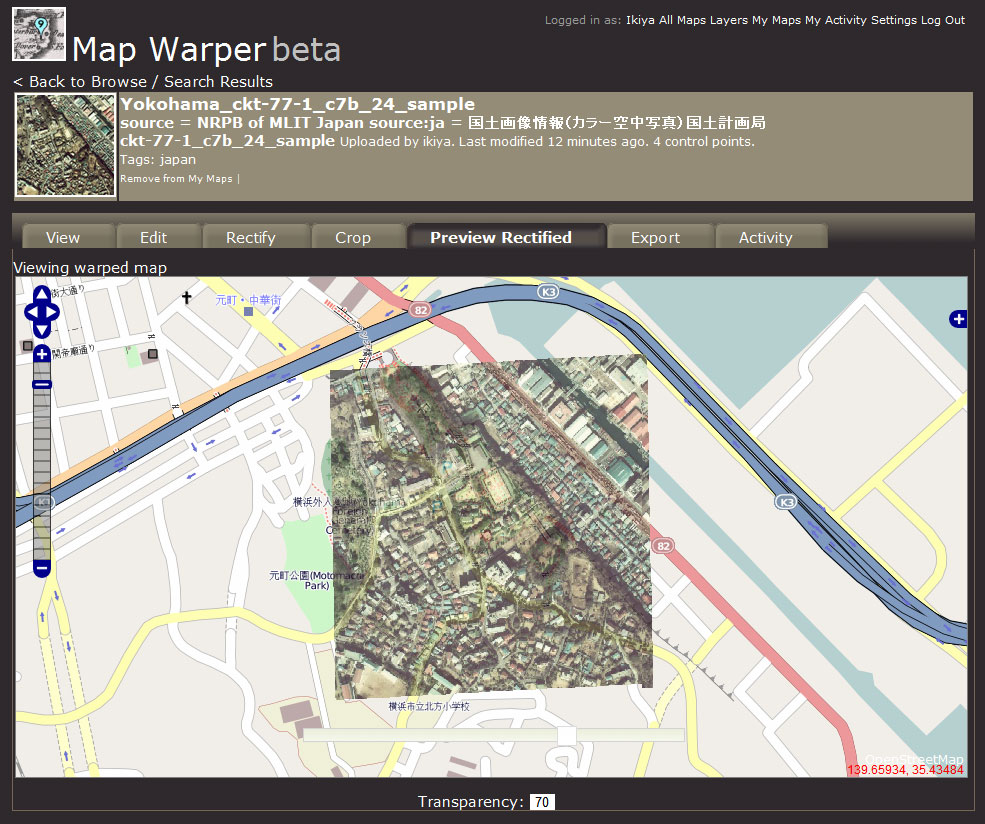Click the vertical zoom bar track
The image size is (985, 824).
[42, 462]
